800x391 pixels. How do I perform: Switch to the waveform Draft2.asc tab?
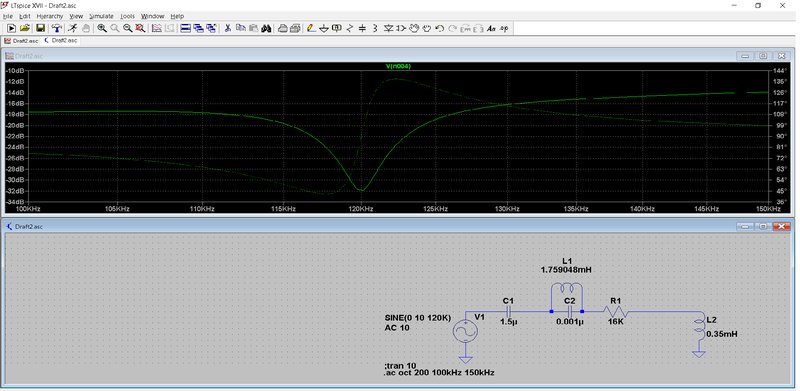(21, 40)
